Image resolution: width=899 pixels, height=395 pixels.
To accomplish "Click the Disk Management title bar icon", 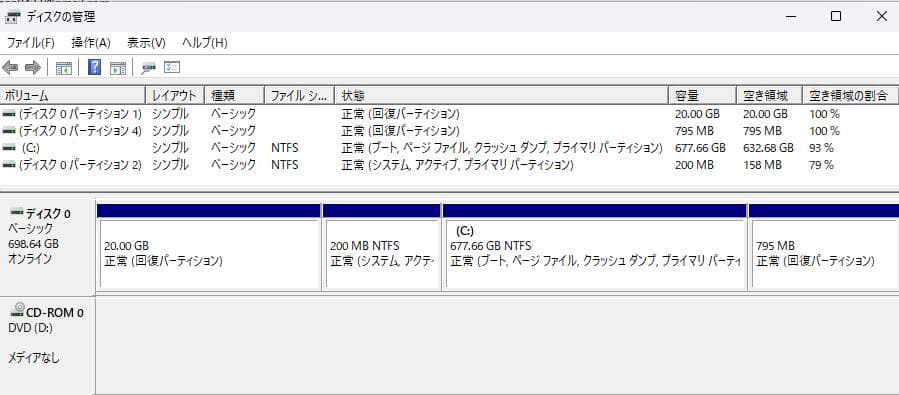I will 13,17.
